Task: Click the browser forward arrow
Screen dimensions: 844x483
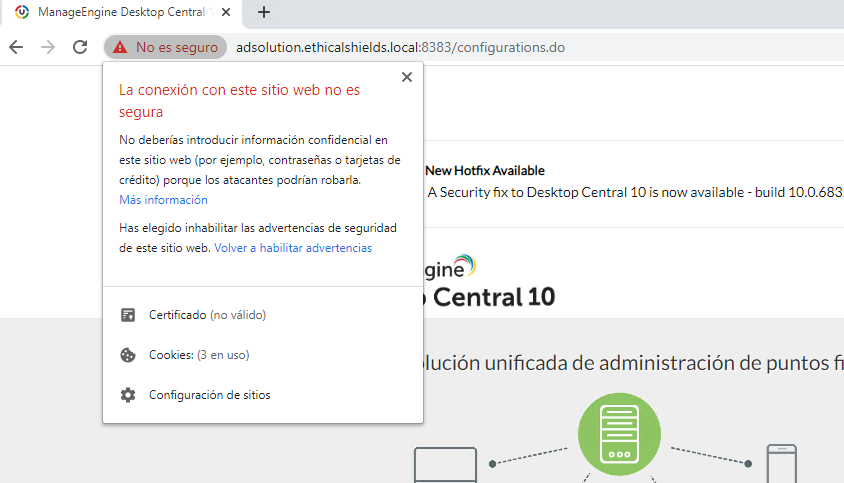Action: [48, 47]
